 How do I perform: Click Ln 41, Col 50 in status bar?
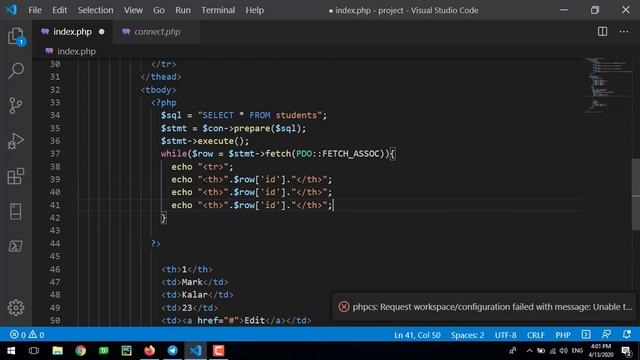pos(417,335)
